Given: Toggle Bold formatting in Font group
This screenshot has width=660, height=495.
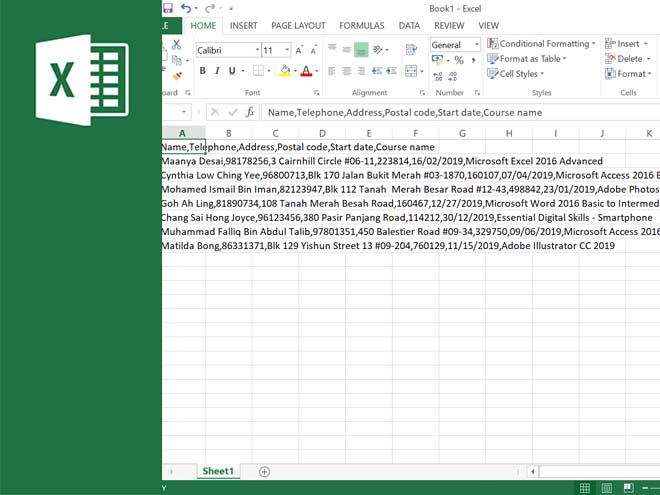Looking at the screenshot, I should click(x=202, y=71).
